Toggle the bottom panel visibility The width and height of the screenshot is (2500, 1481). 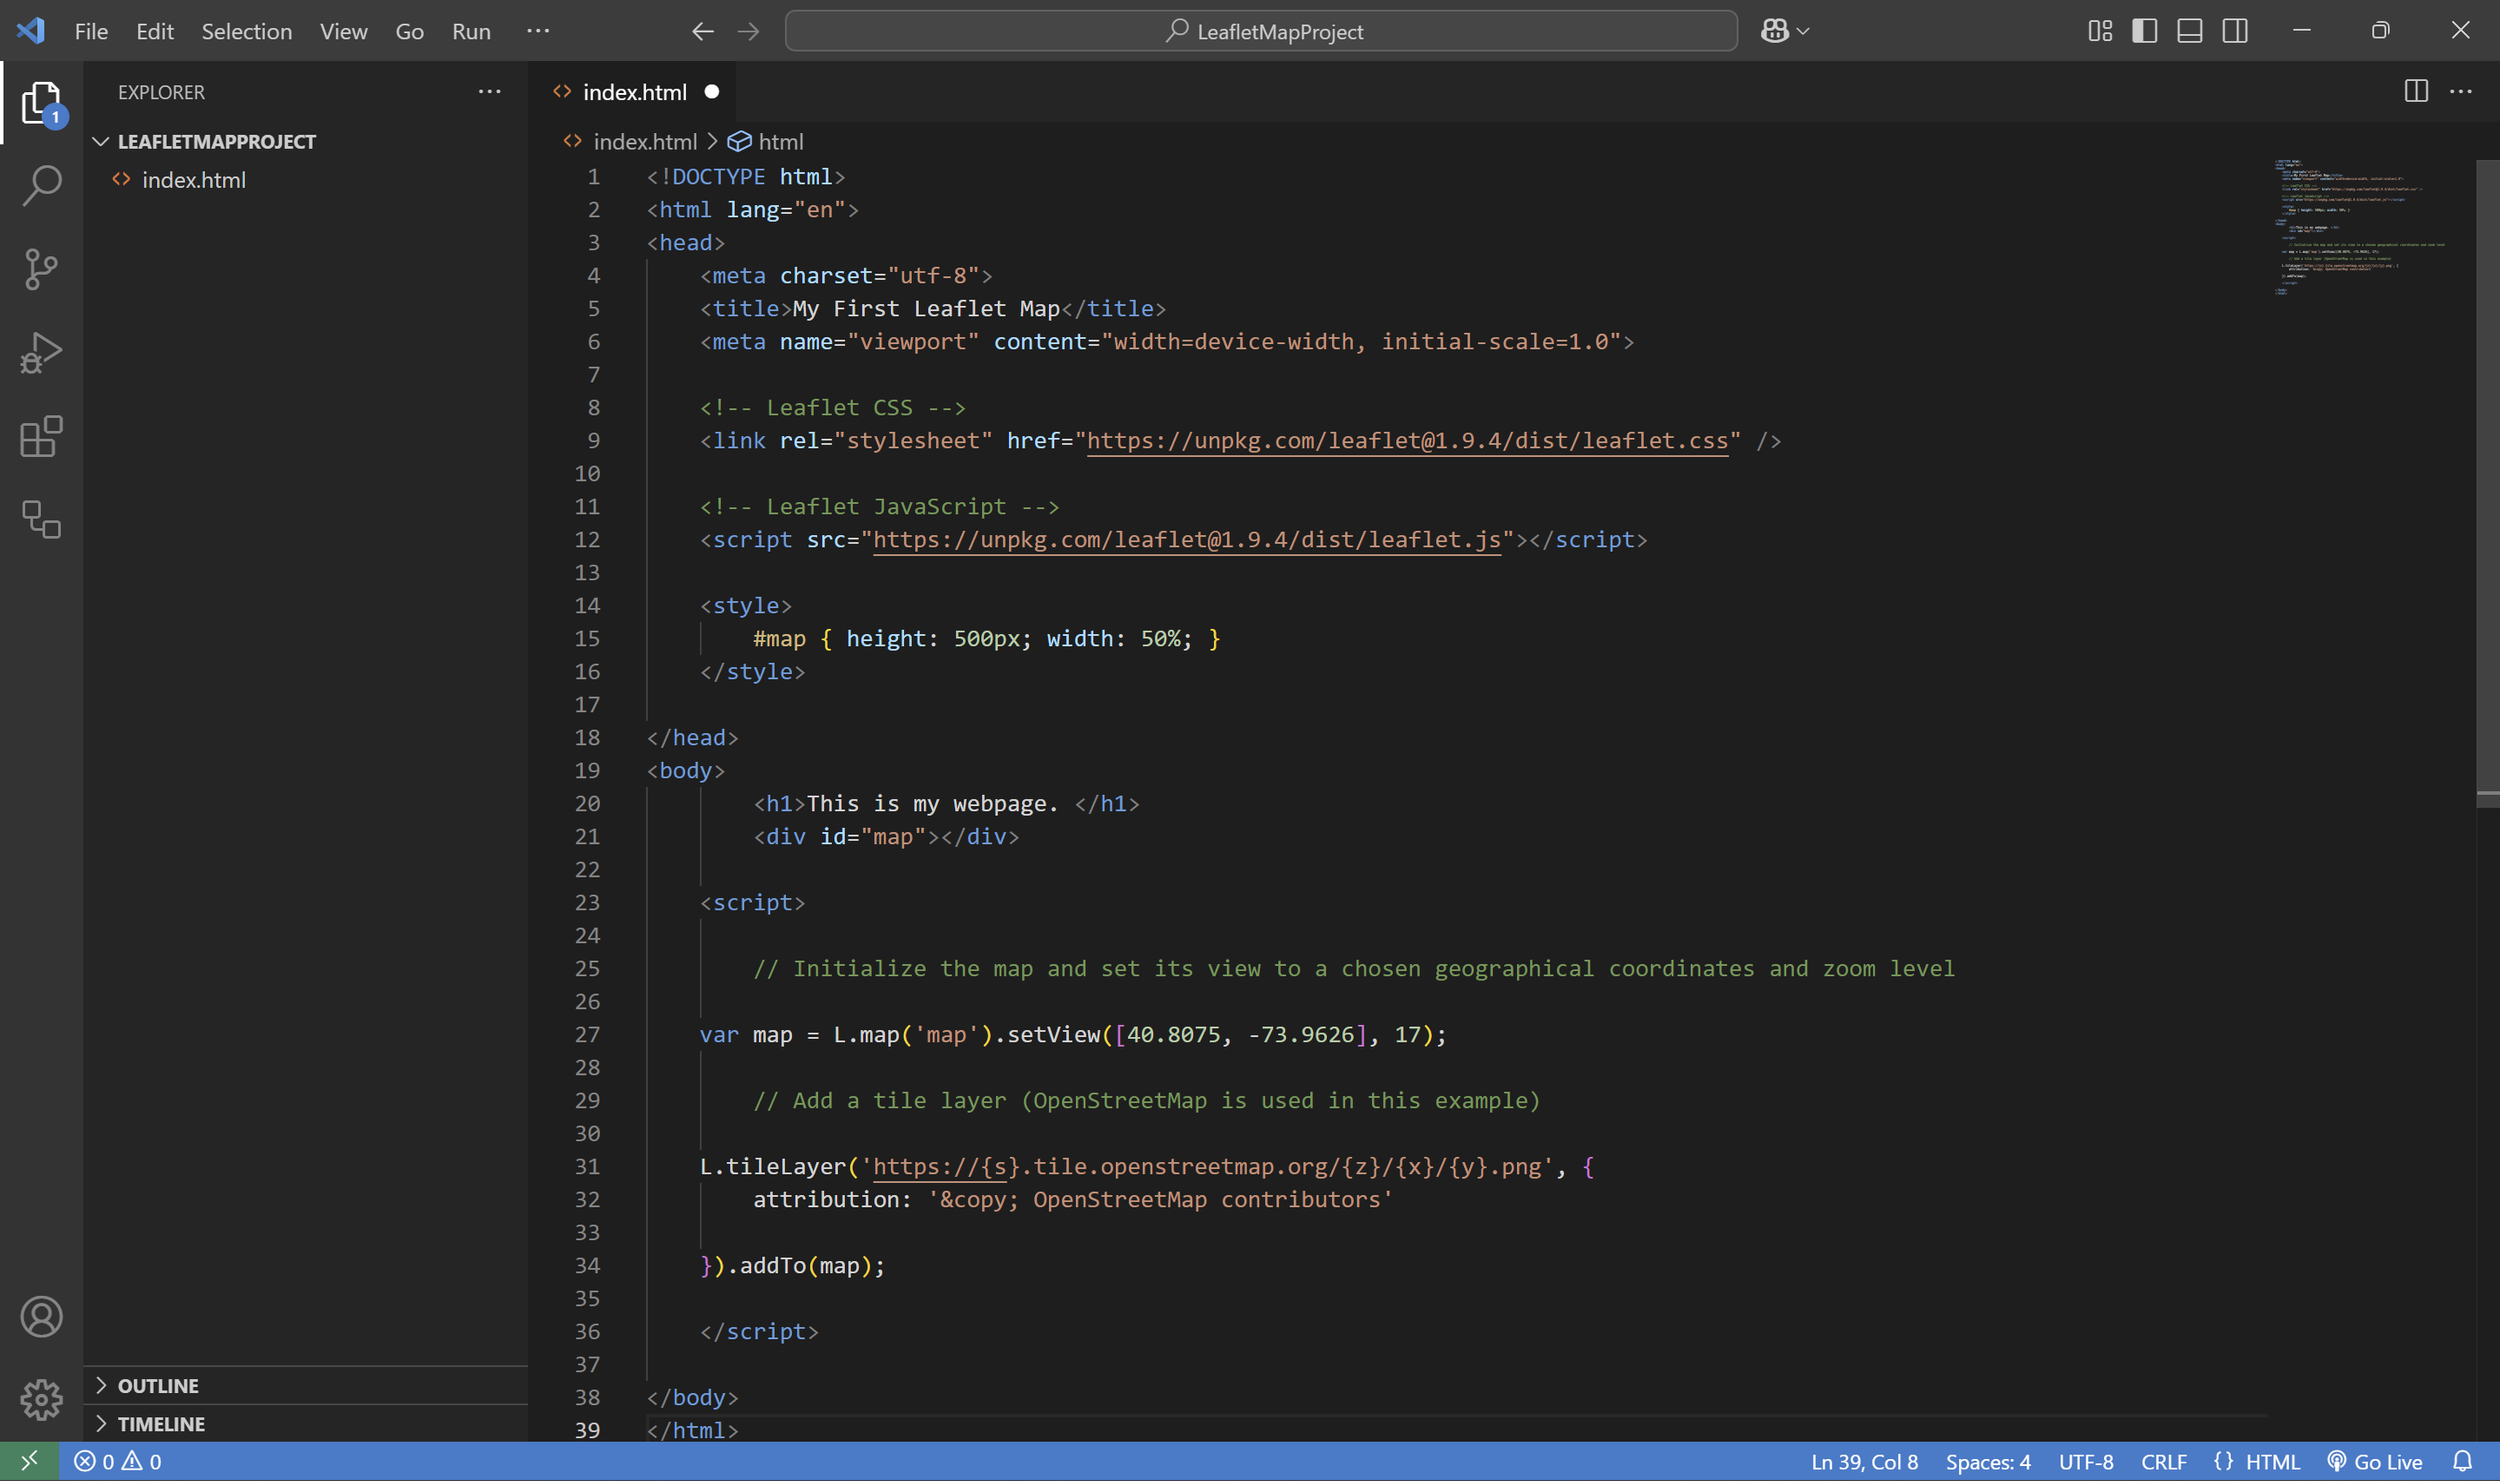2189,31
